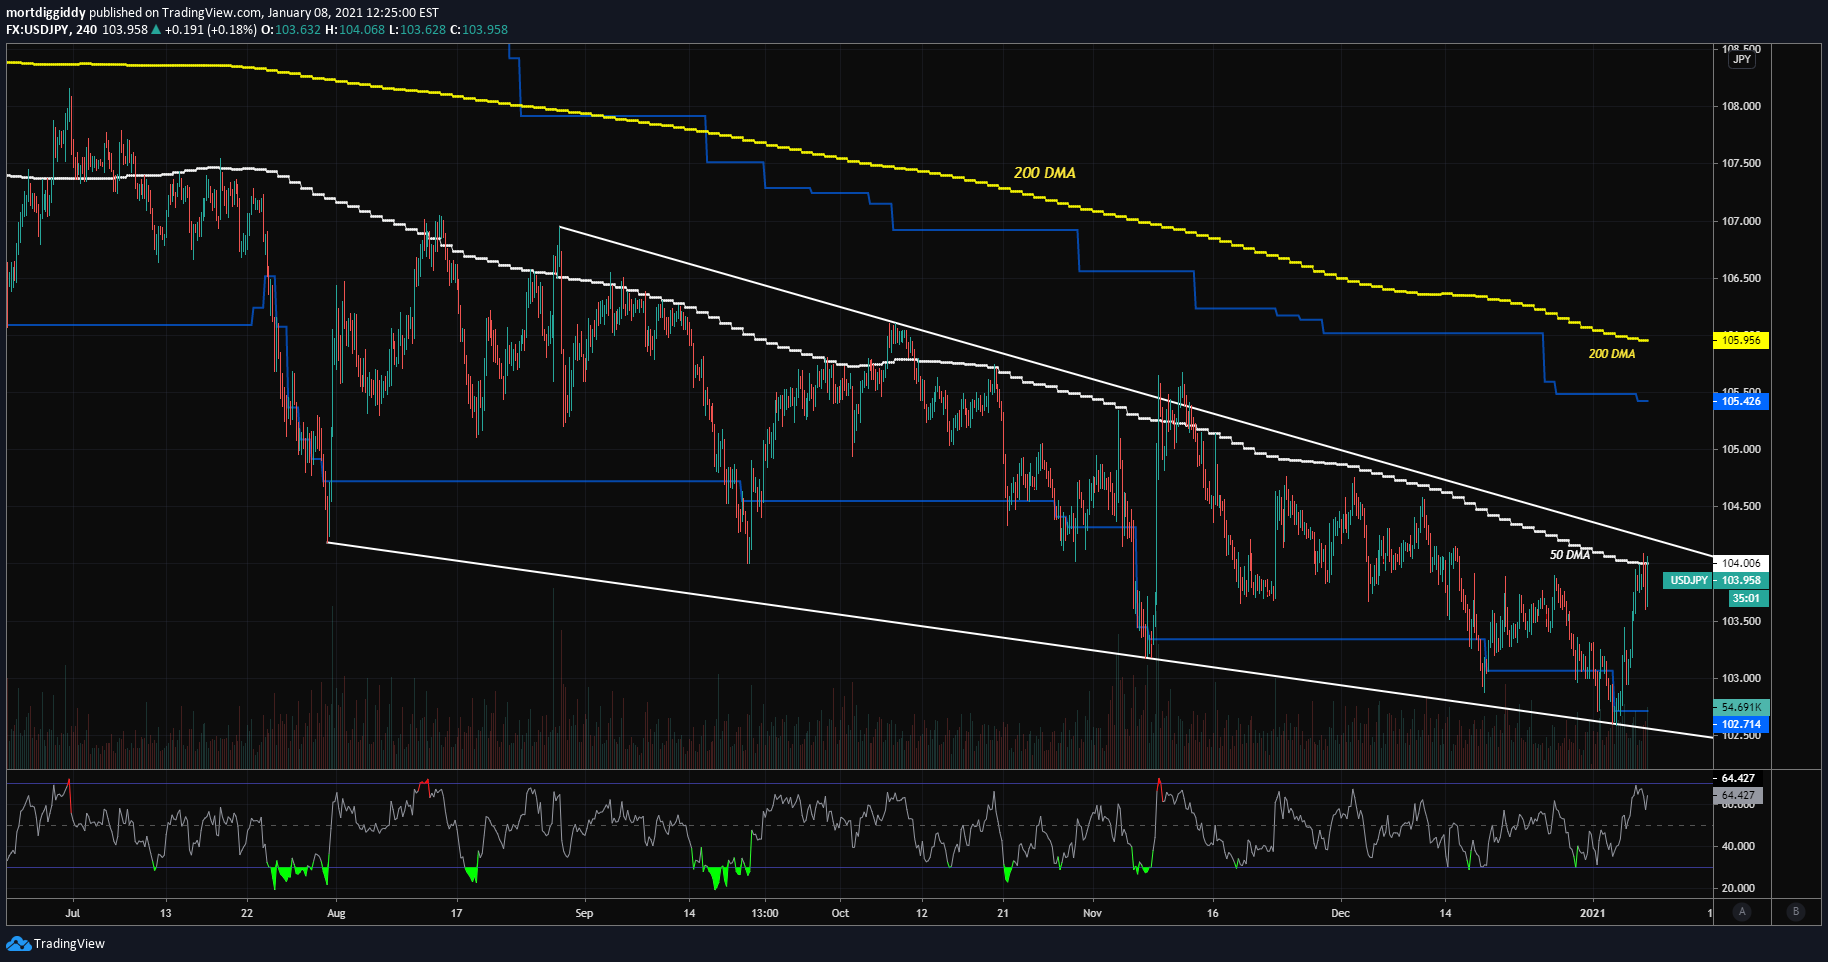Click the 20.000 RSI axis label
Viewport: 1828px width, 962px height.
(x=1738, y=888)
